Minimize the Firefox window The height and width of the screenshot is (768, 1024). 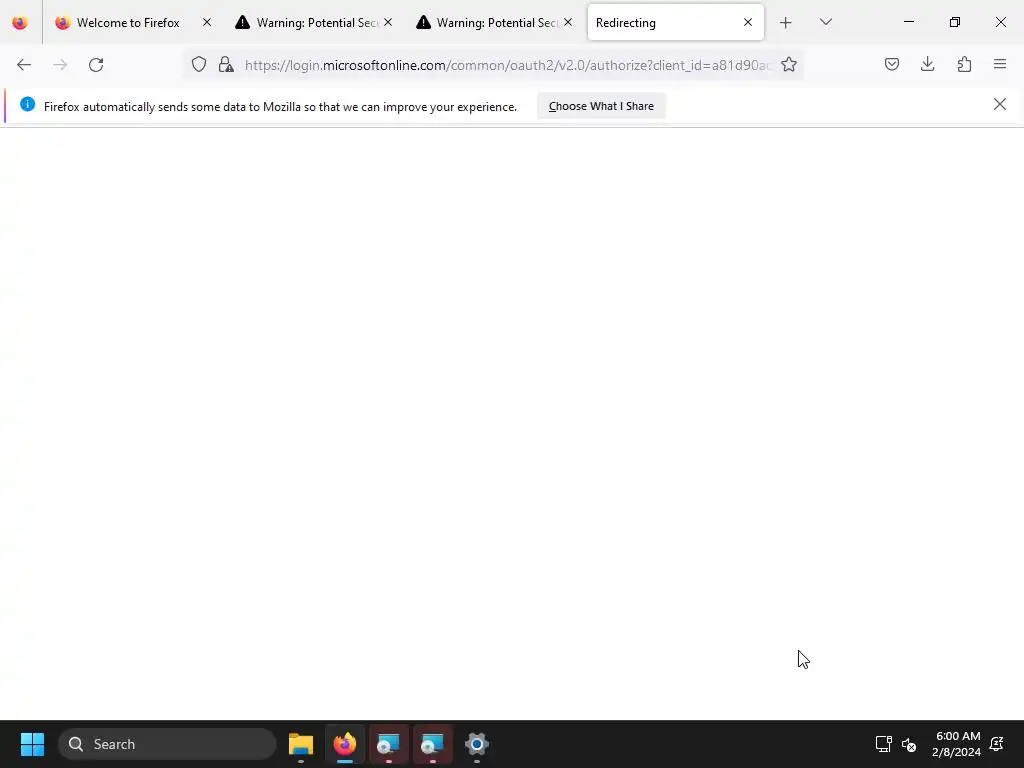click(908, 22)
